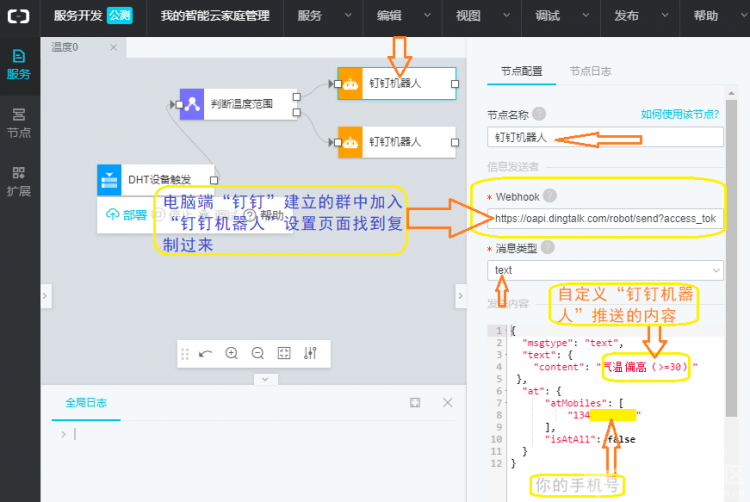Viewport: 750px width, 502px height.
Task: Open the 服务 top menu
Action: pos(323,16)
